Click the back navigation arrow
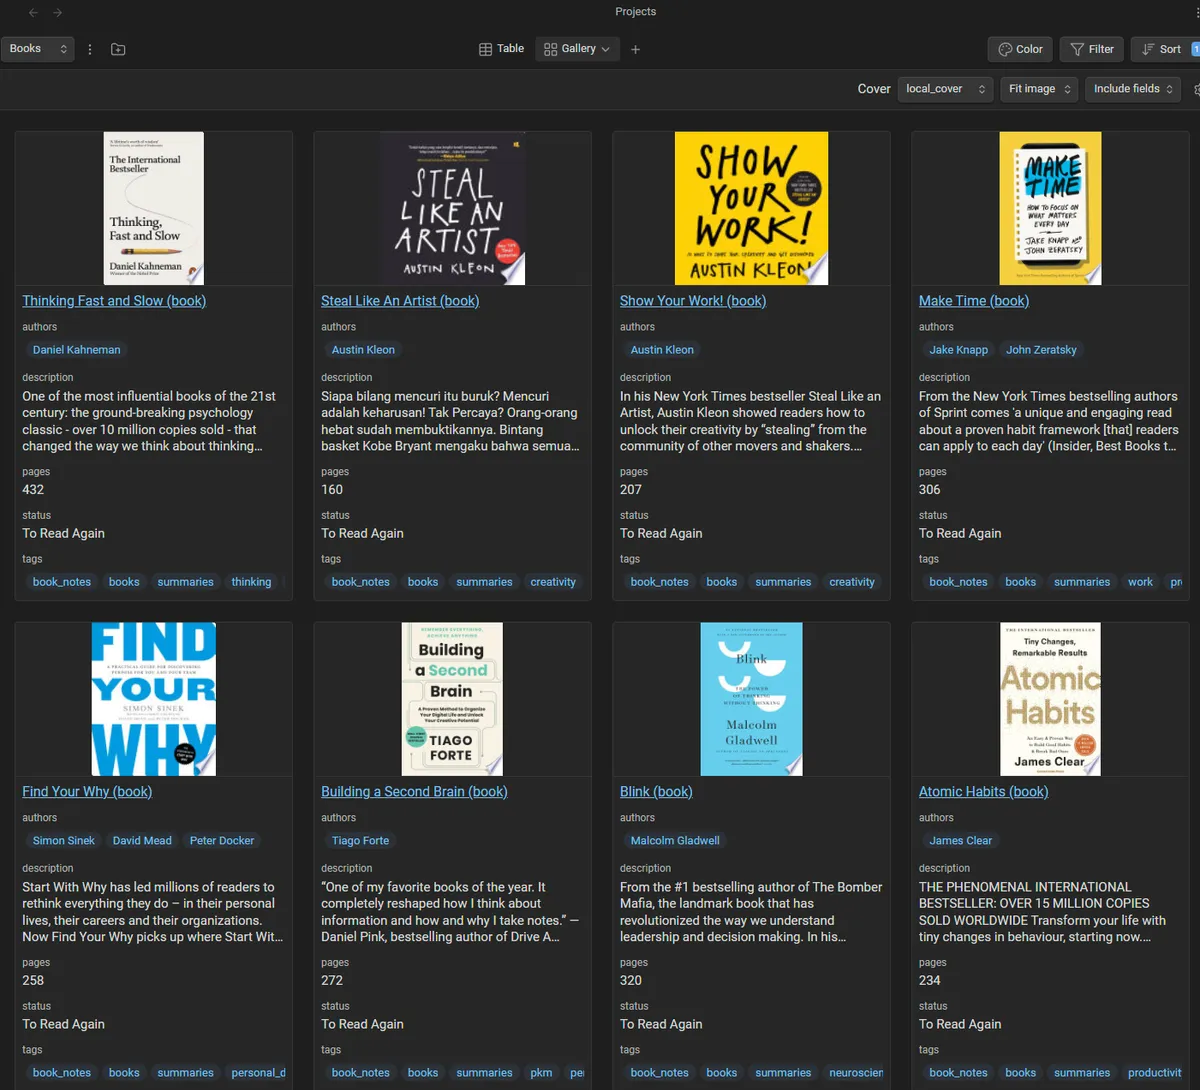The image size is (1200, 1090). 33,13
